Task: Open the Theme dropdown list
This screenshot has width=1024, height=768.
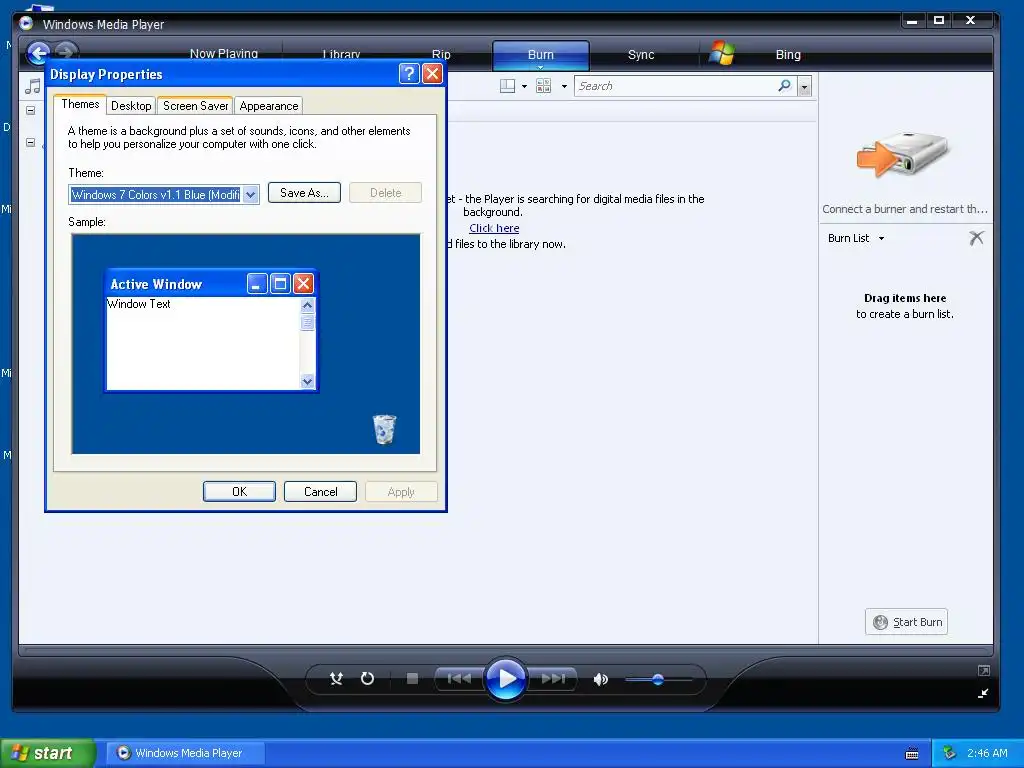Action: (x=251, y=195)
